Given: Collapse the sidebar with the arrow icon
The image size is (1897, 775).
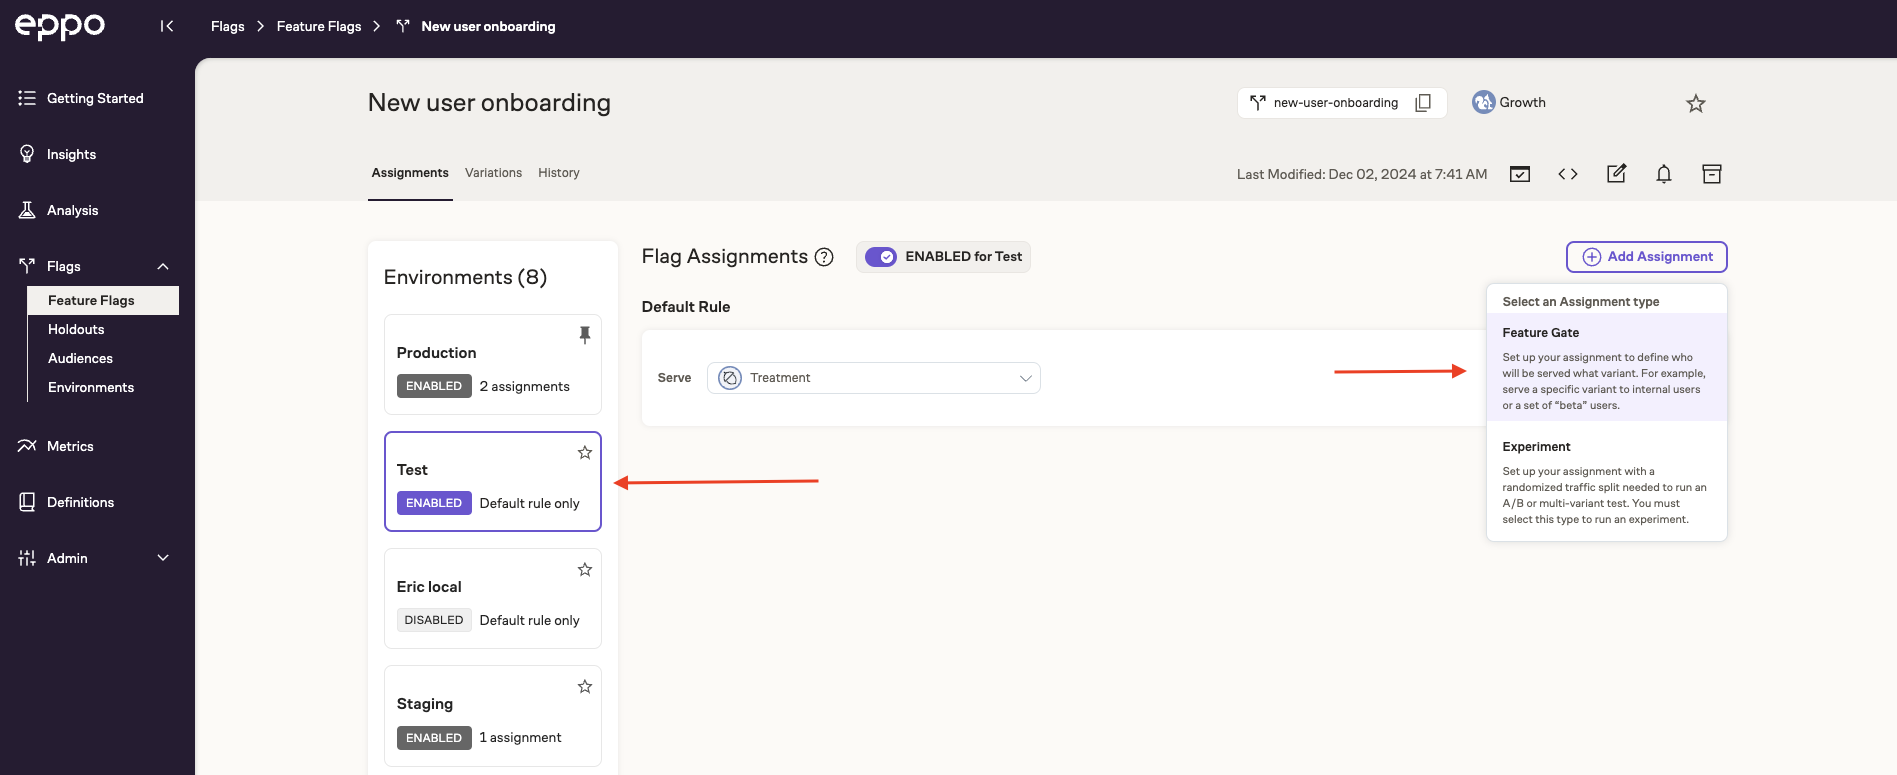Looking at the screenshot, I should click(x=167, y=26).
